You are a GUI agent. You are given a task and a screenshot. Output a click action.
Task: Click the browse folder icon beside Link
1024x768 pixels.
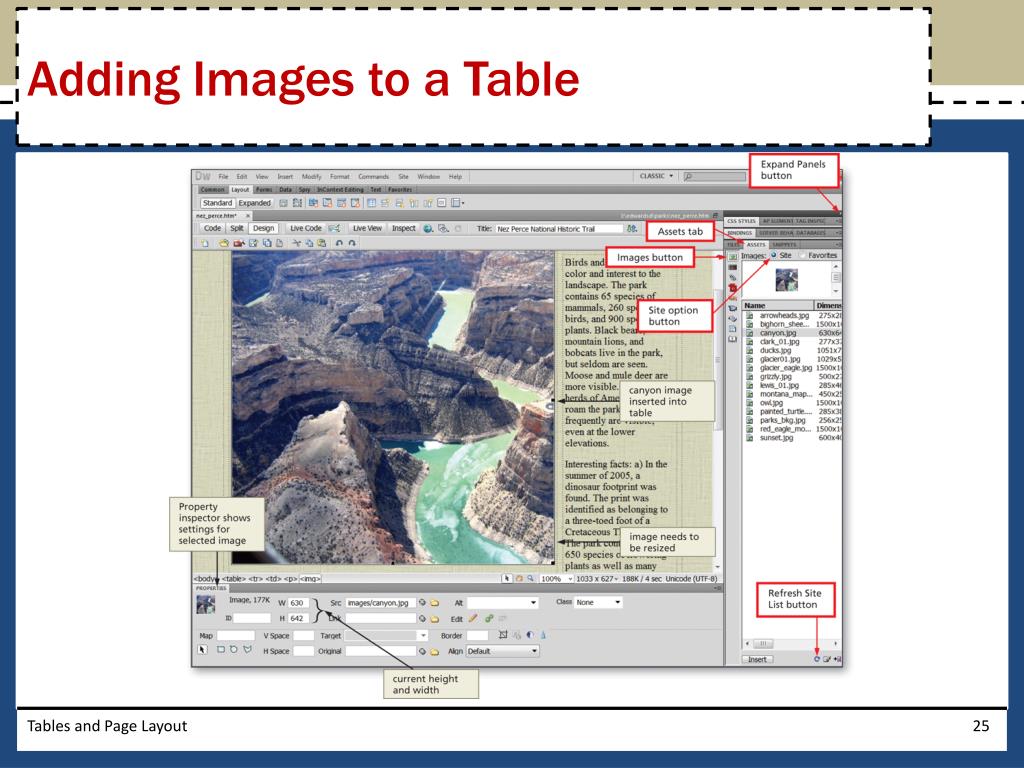click(435, 618)
